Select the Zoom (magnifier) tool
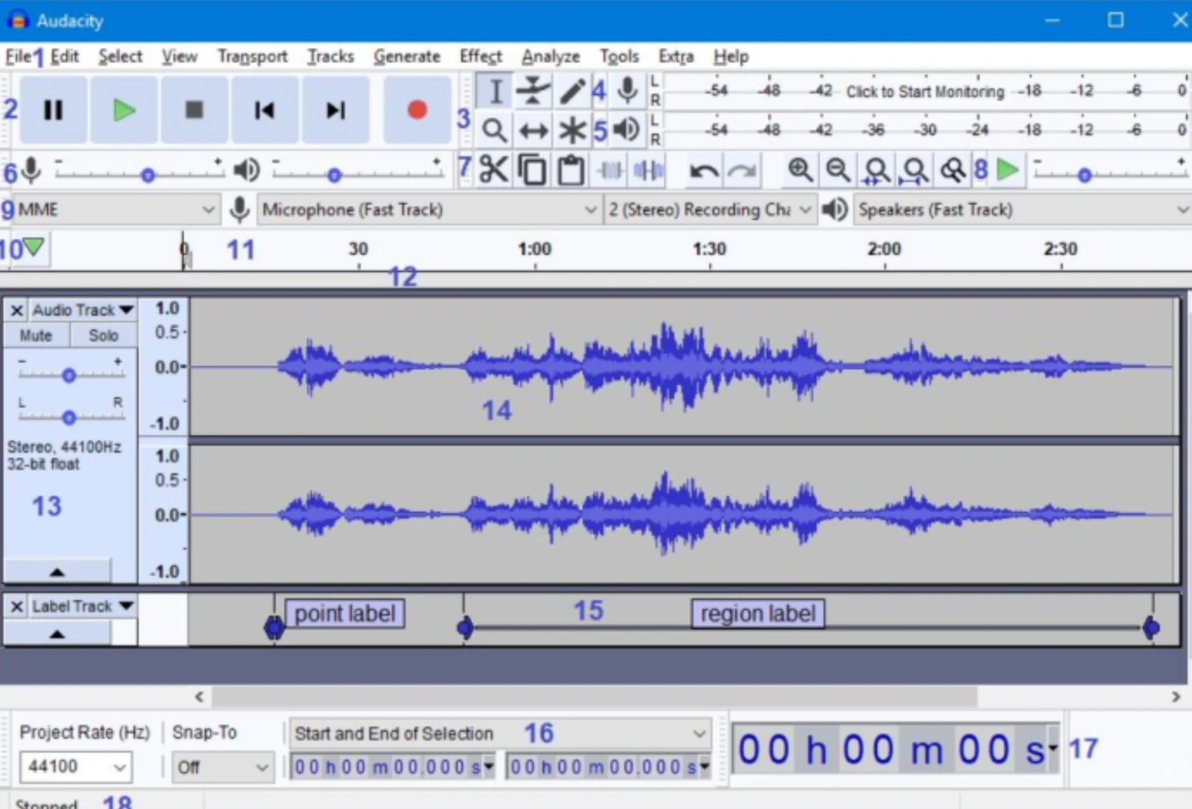 495,130
